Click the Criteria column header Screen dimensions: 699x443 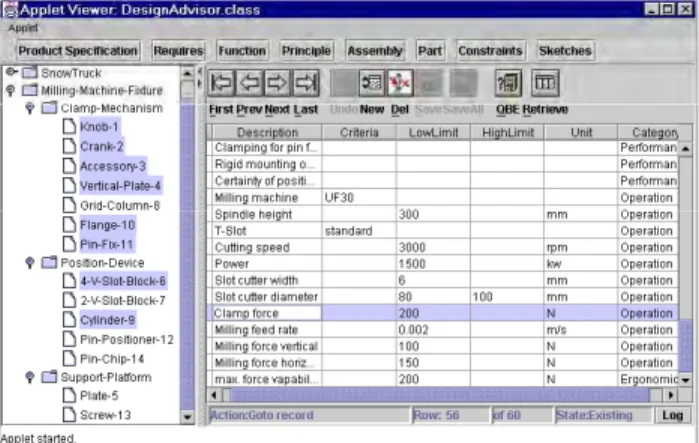click(x=359, y=132)
